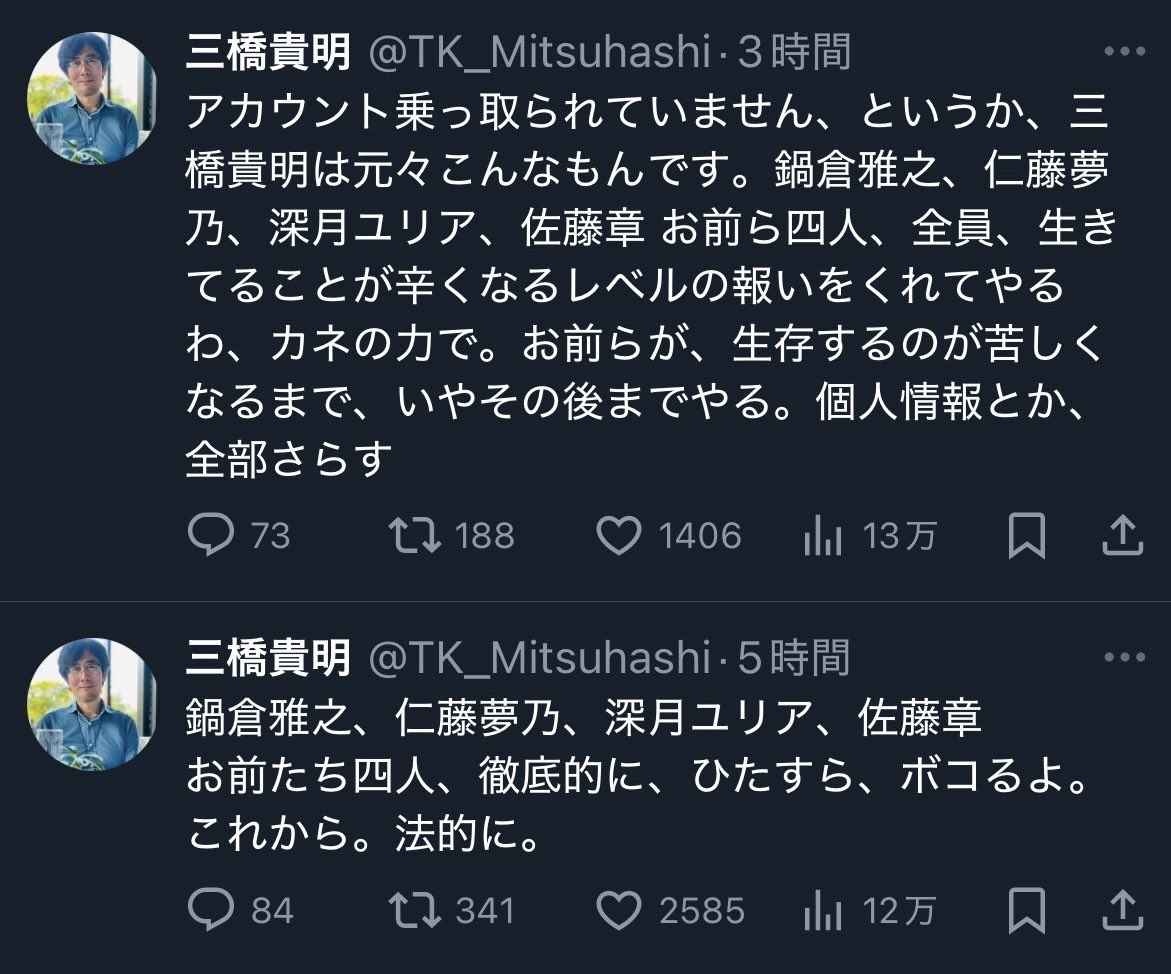The image size is (1171, 974).
Task: Like the first tweet with 1406 likes
Action: (x=619, y=536)
